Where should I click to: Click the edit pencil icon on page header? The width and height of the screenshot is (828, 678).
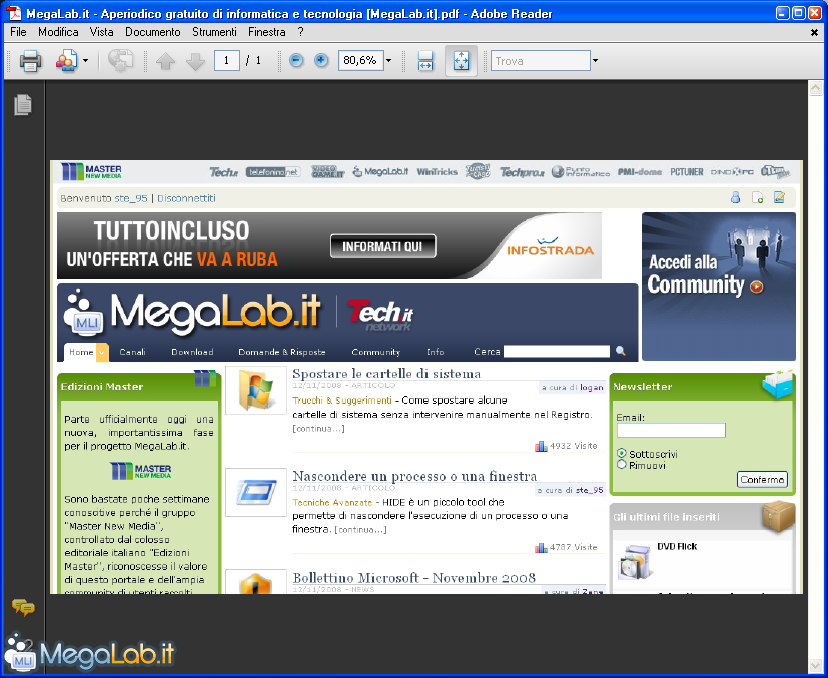click(779, 197)
